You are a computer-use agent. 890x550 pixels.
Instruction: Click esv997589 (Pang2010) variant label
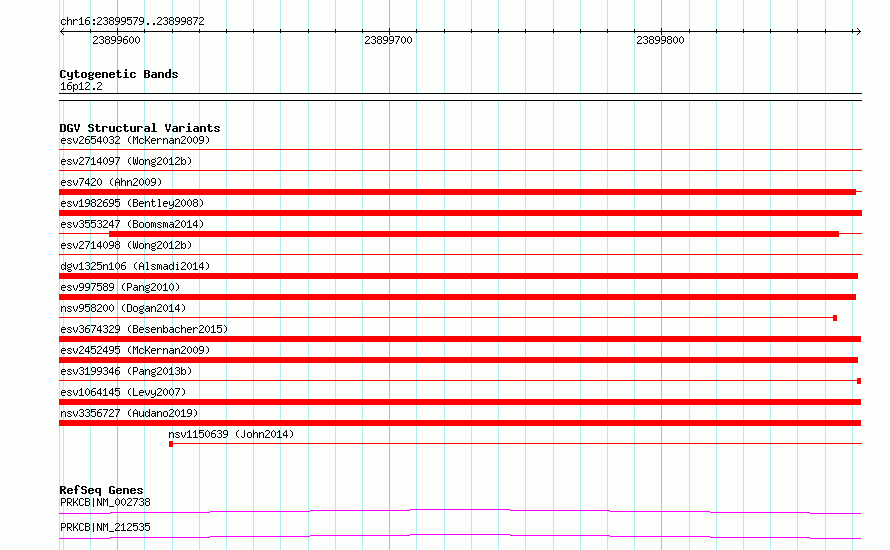point(120,287)
